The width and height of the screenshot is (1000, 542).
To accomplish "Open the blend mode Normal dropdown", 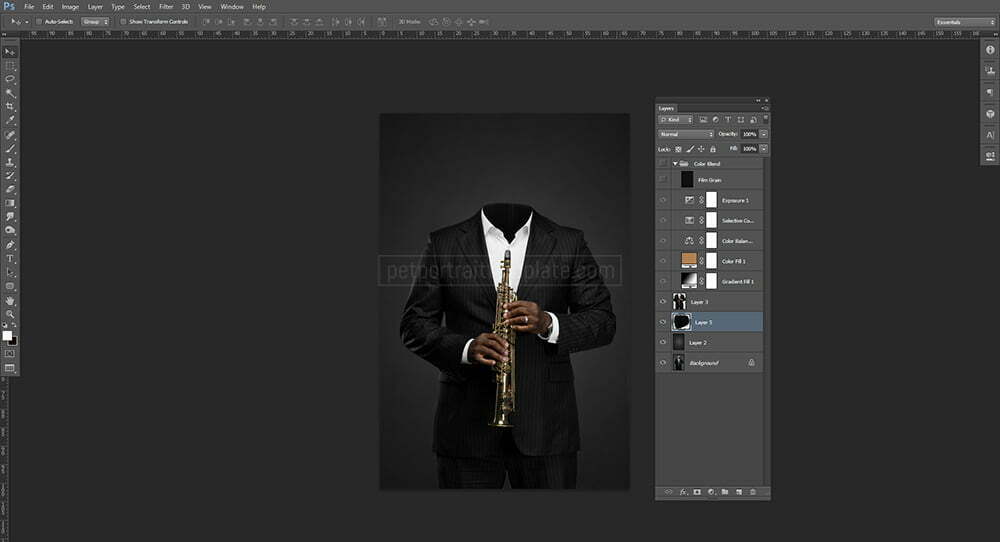I will point(686,134).
